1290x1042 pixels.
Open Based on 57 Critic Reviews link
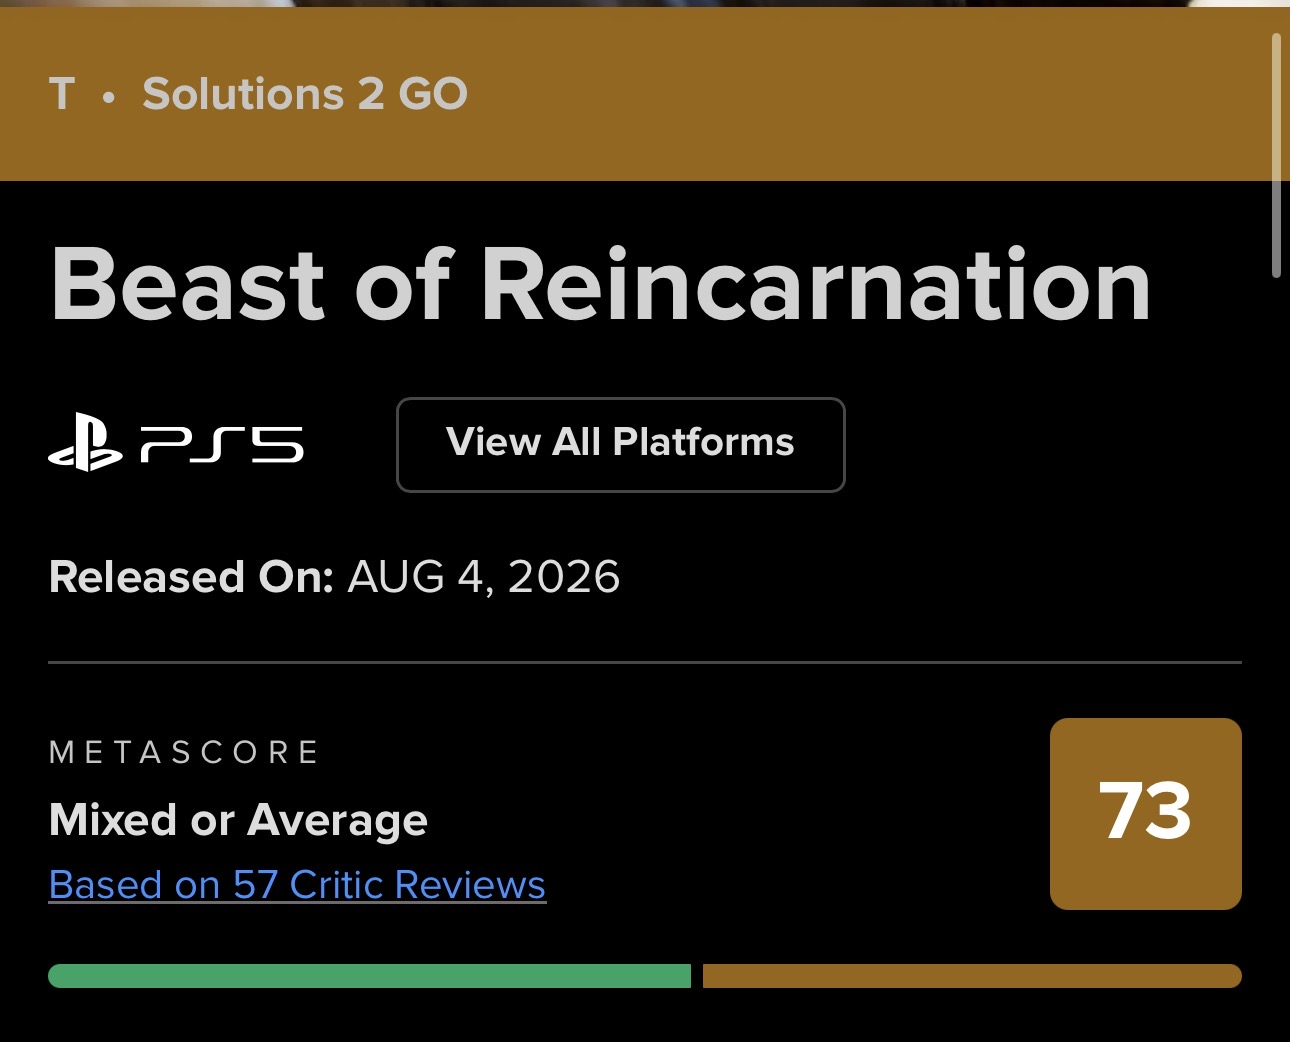[297, 885]
